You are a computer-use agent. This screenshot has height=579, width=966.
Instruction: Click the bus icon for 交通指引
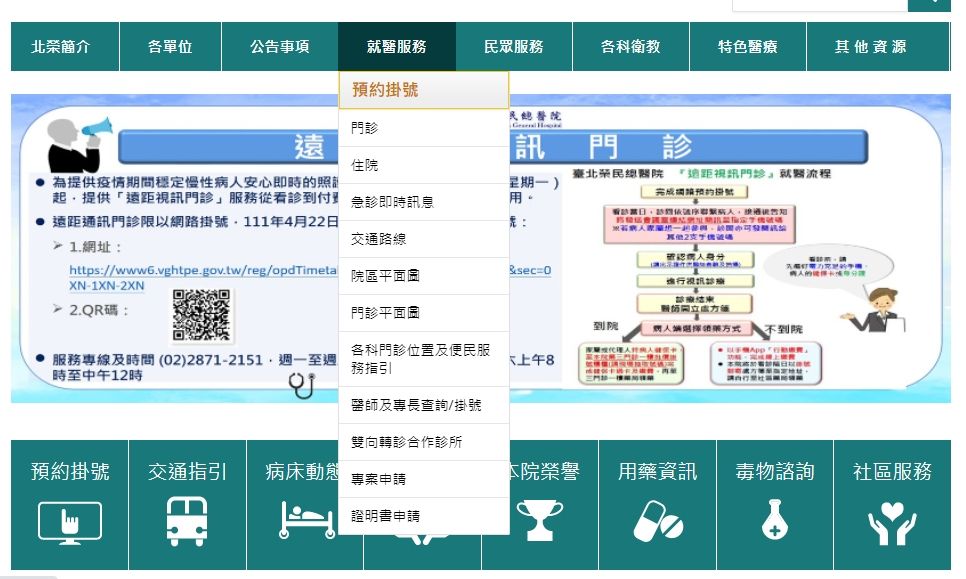click(x=187, y=520)
